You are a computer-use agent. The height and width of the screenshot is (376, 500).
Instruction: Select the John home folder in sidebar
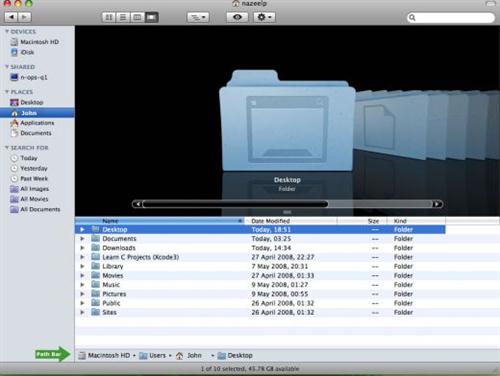[37, 113]
